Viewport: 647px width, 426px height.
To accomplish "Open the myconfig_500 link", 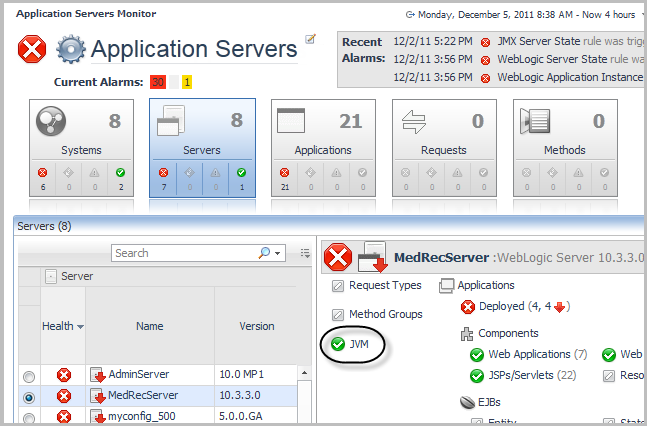I will click(142, 416).
